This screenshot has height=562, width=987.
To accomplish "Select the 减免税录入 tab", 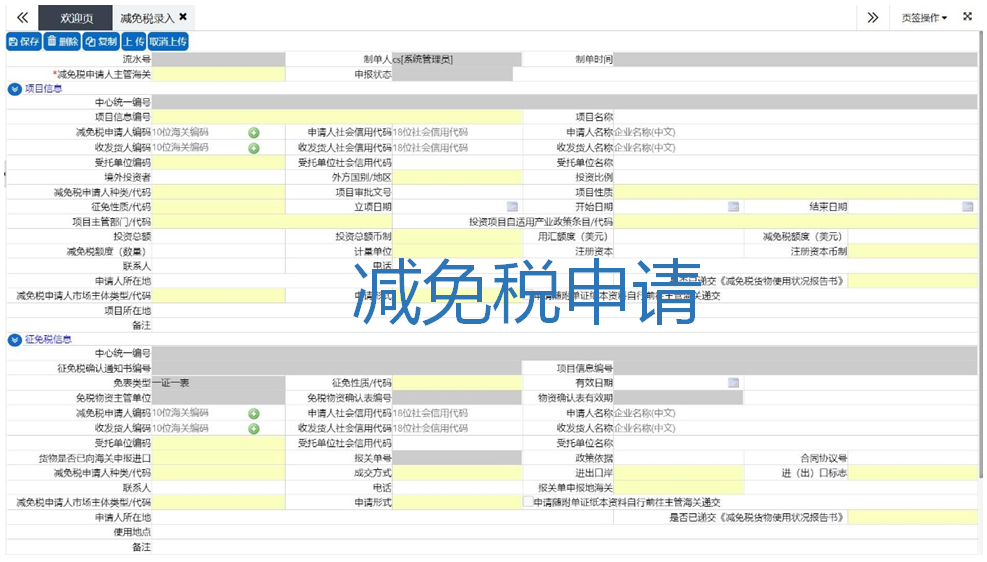I will pyautogui.click(x=147, y=18).
